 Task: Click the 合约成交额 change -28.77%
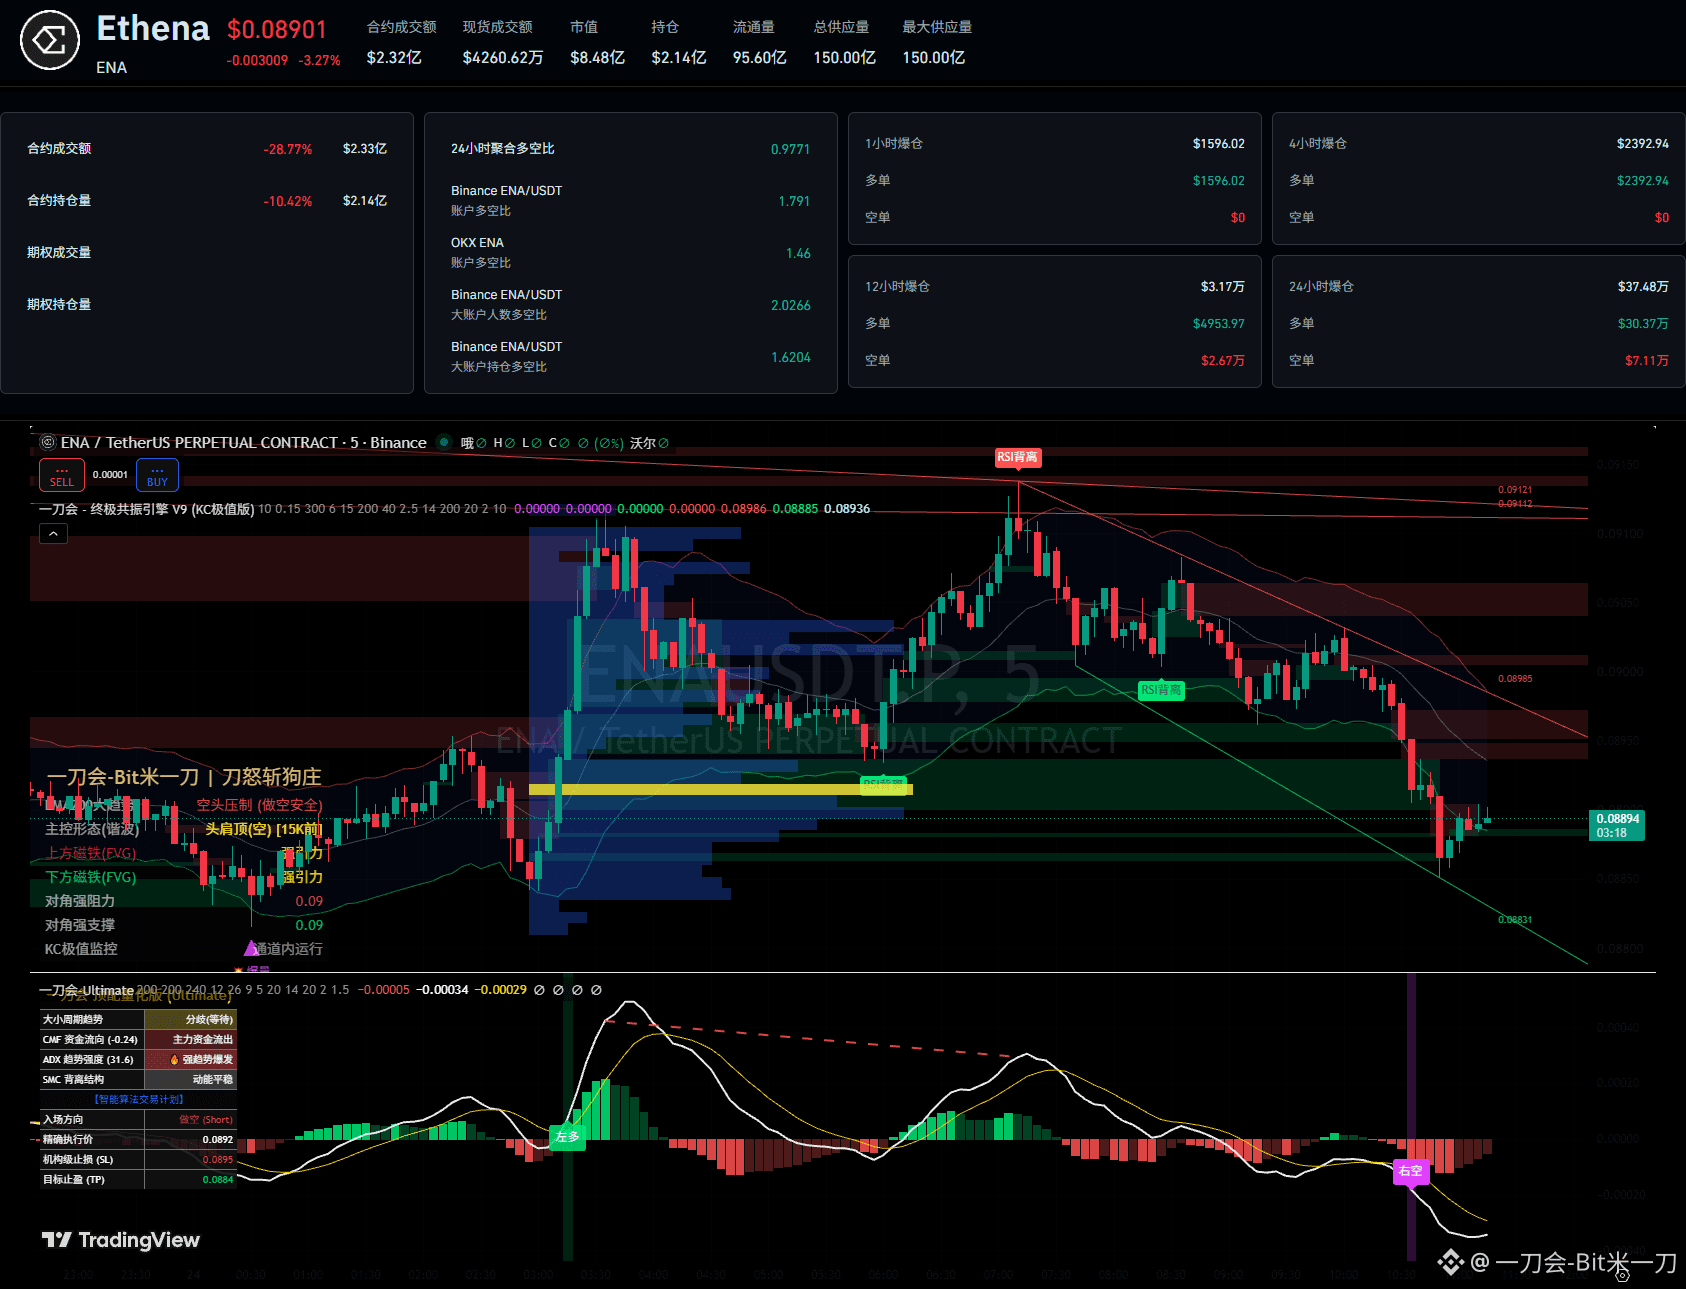click(288, 149)
